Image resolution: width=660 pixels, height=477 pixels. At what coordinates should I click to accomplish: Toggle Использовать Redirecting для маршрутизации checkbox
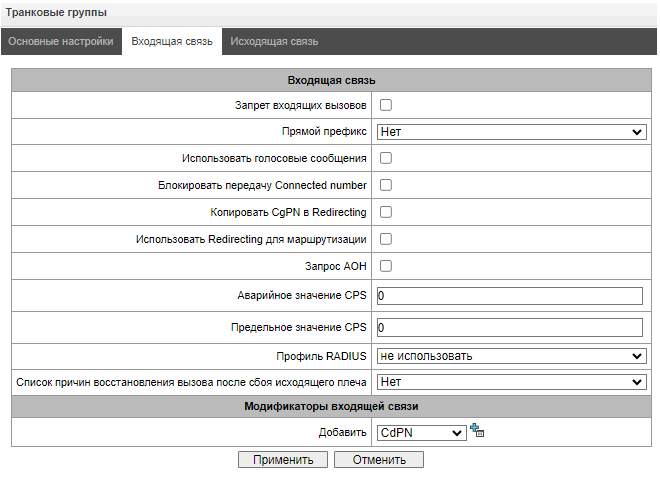385,239
